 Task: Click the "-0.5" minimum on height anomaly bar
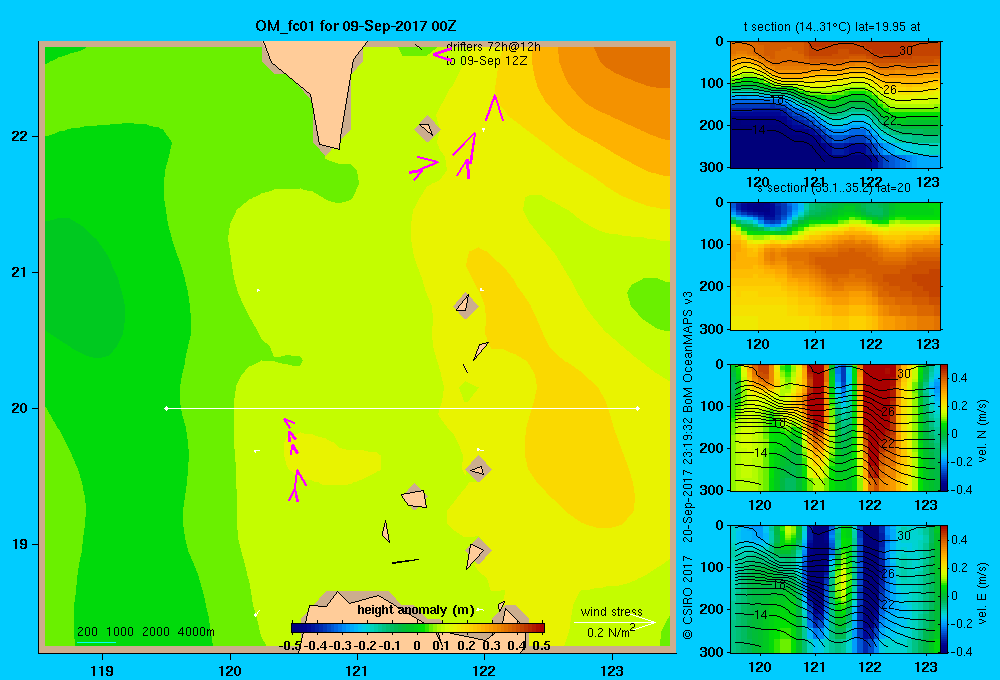(x=290, y=646)
